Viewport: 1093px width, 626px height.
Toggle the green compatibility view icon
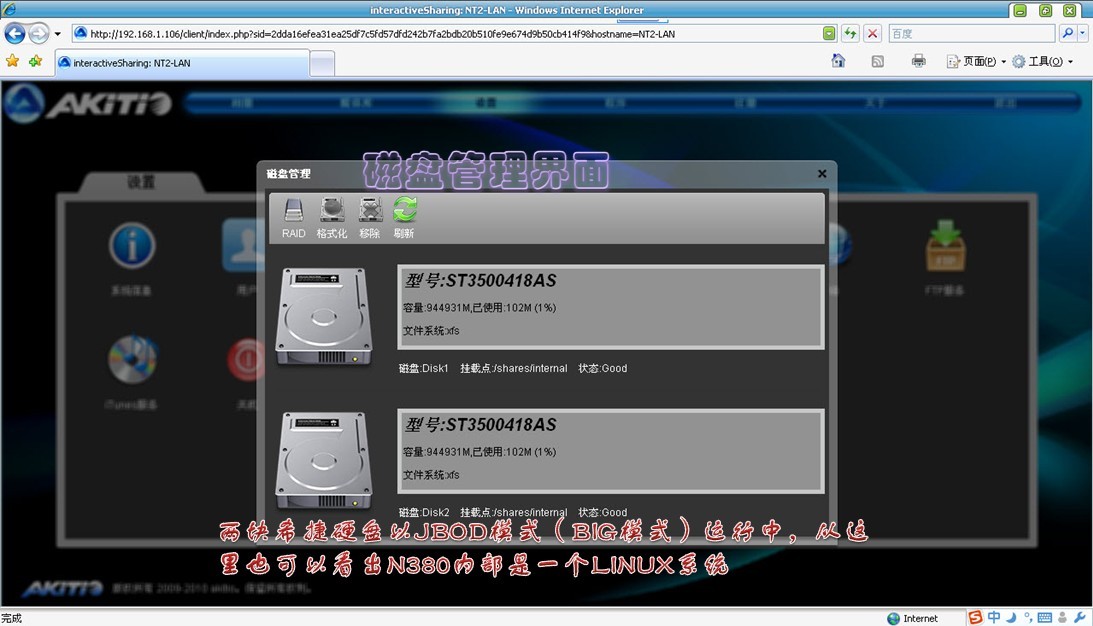(x=829, y=33)
